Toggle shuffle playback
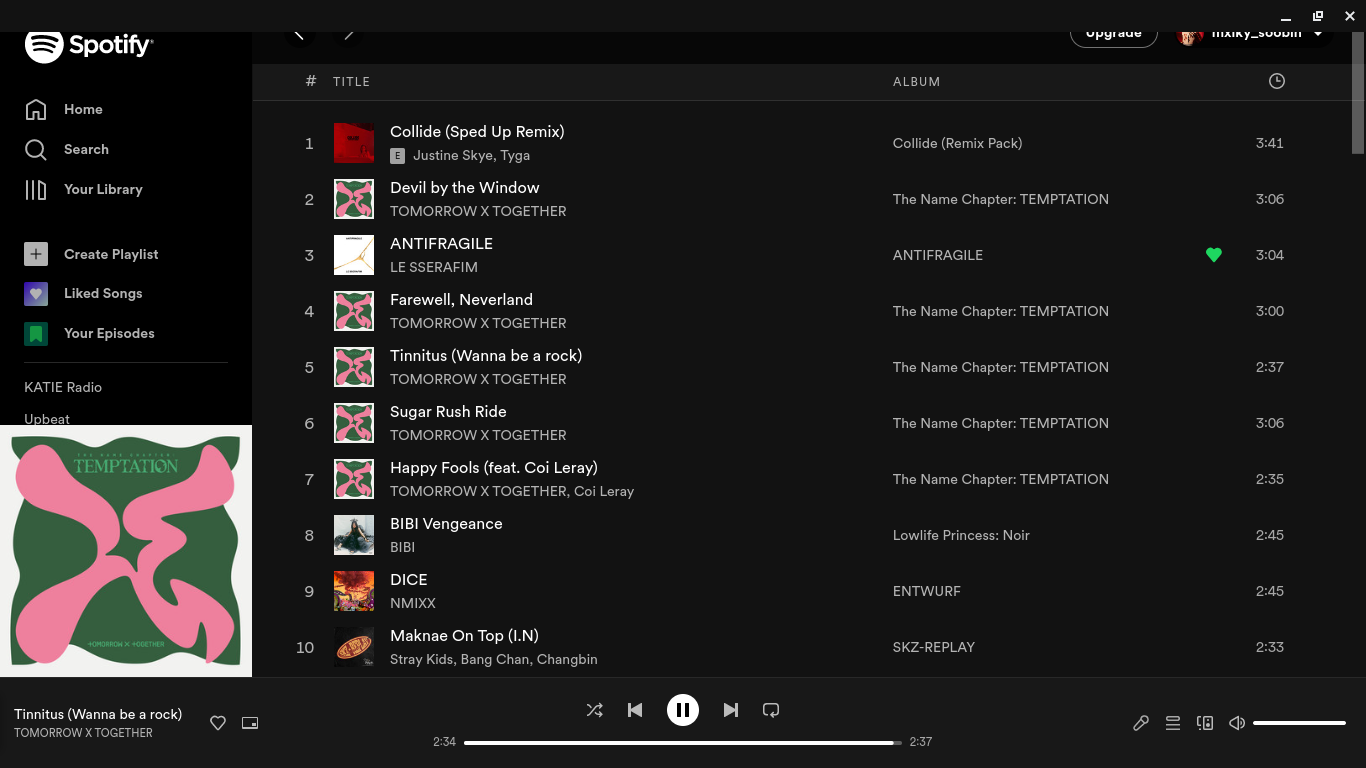The width and height of the screenshot is (1366, 768). (x=594, y=710)
